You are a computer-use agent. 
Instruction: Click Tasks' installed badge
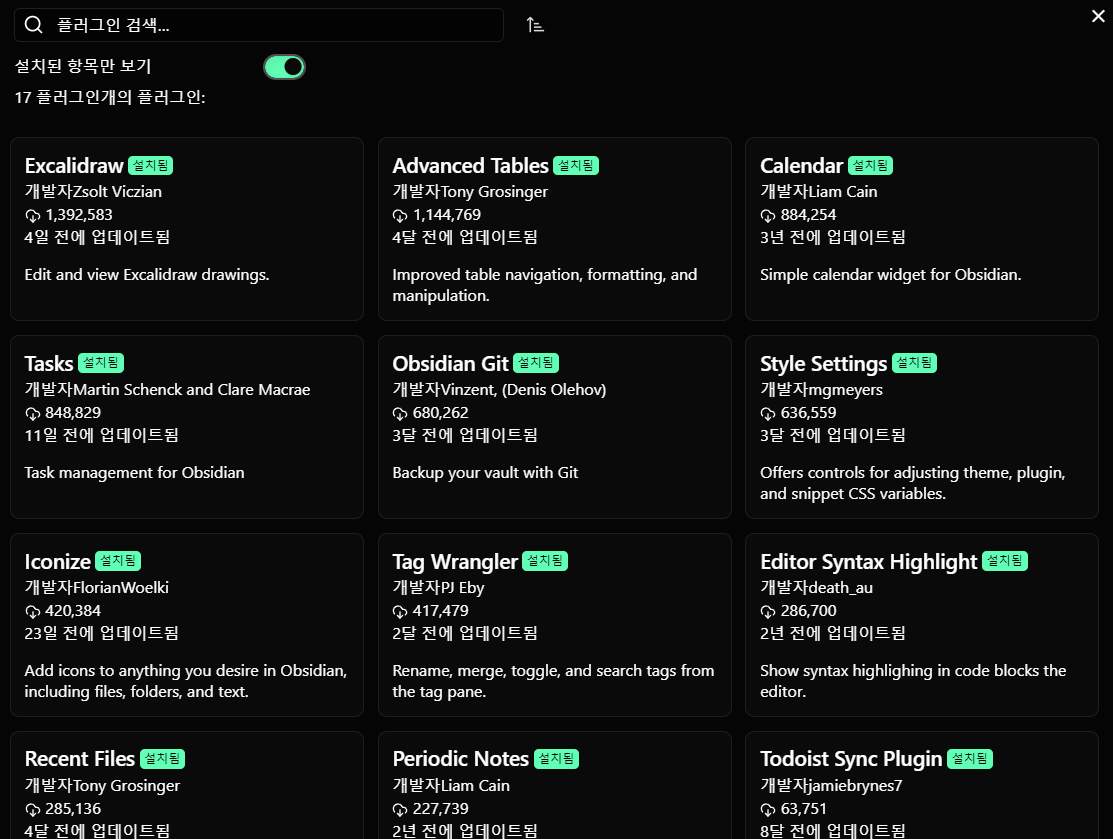[x=101, y=363]
